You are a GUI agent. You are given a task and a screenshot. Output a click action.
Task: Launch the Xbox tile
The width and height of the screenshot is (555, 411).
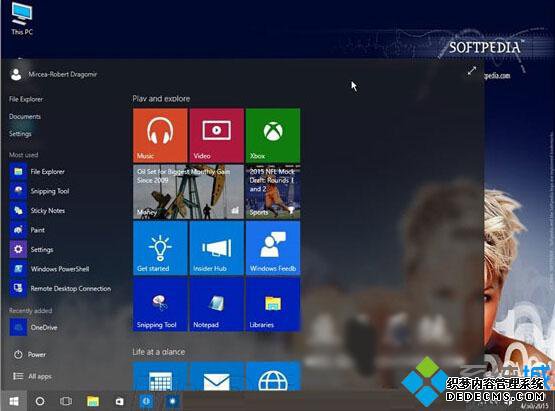273,135
